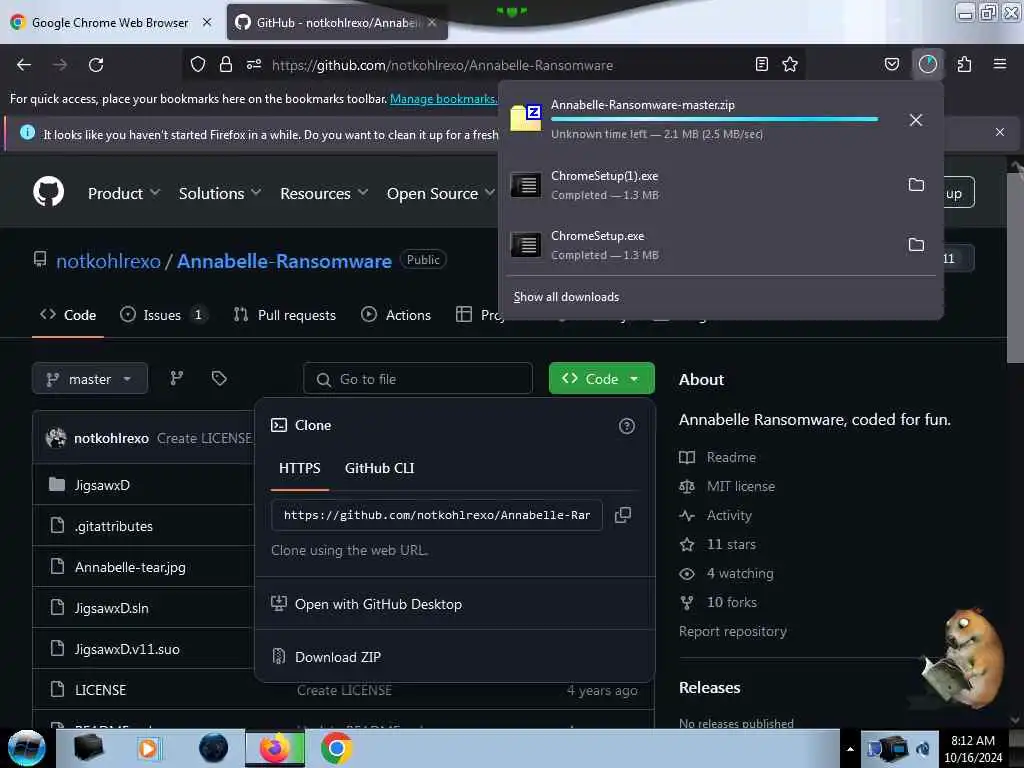Image resolution: width=1024 pixels, height=768 pixels.
Task: Expand the Open Source navigation dropdown
Action: tap(441, 193)
